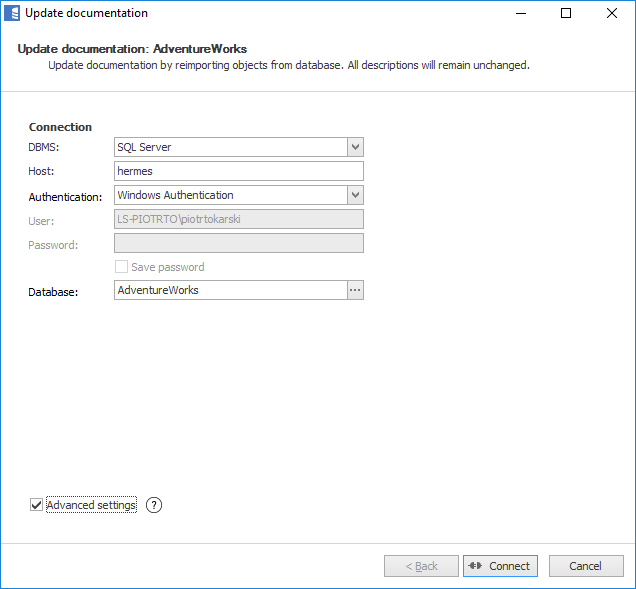The width and height of the screenshot is (636, 589).
Task: Click the greyed-out User field
Action: [x=238, y=219]
